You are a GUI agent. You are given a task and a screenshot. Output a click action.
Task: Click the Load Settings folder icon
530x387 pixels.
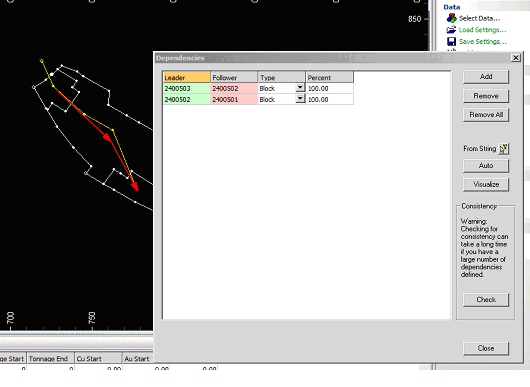451,30
